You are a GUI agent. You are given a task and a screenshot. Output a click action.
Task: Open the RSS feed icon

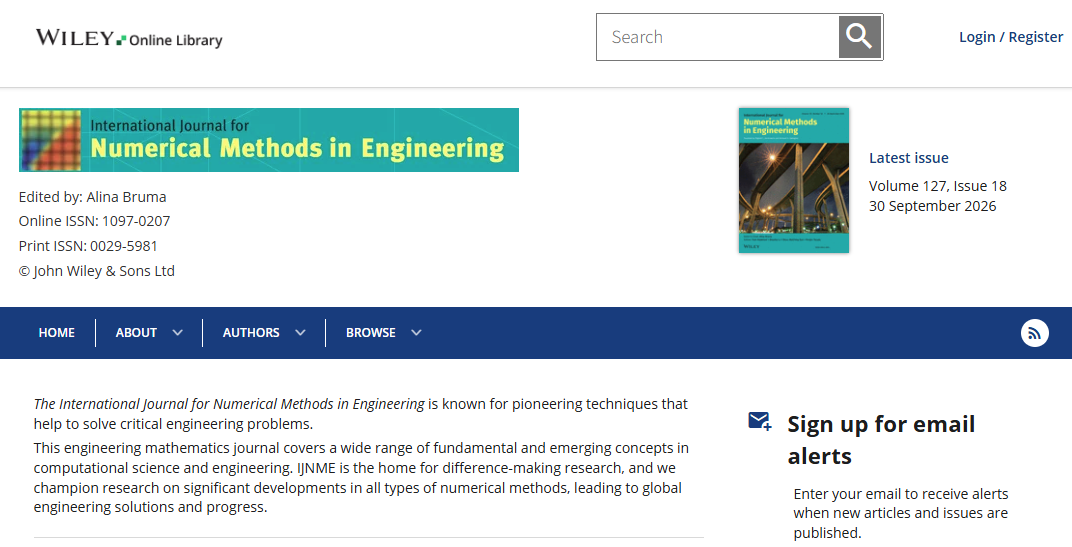tap(1034, 333)
